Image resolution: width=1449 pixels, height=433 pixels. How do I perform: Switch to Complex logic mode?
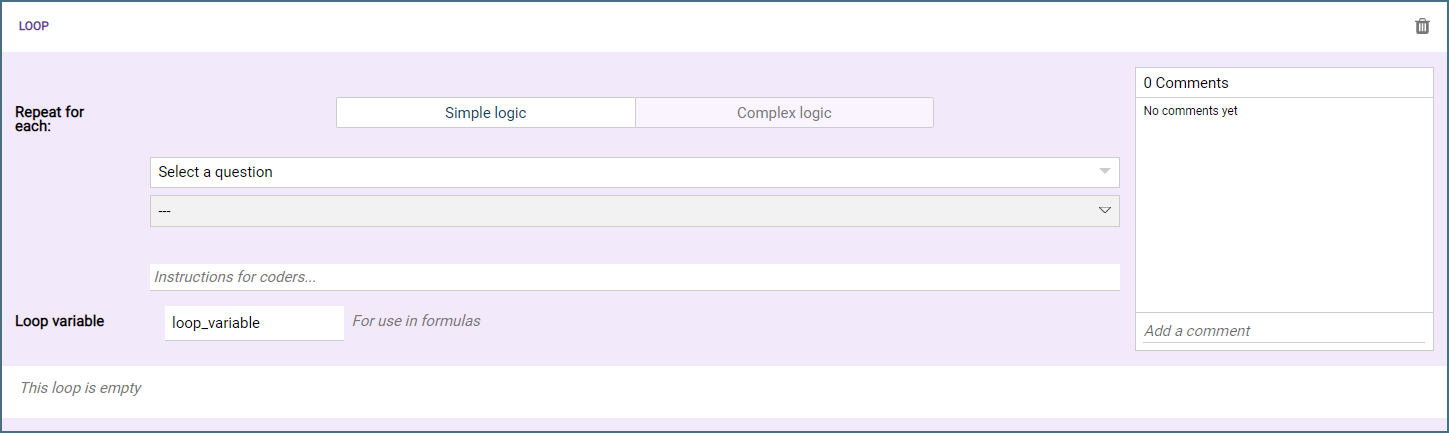784,113
